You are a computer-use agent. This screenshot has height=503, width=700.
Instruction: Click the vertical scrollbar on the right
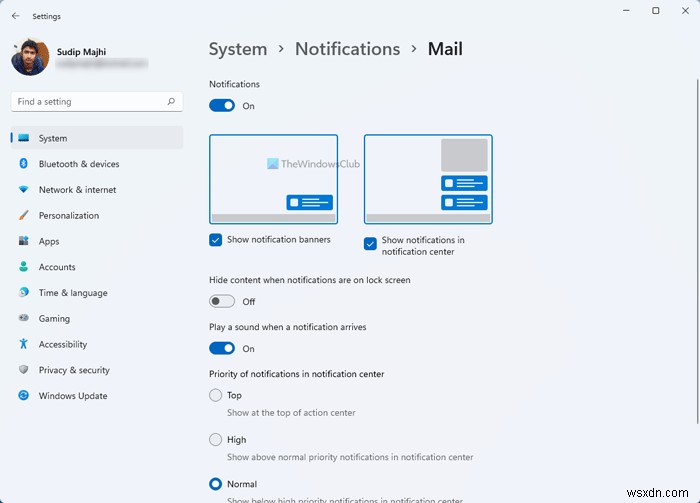pos(697,251)
